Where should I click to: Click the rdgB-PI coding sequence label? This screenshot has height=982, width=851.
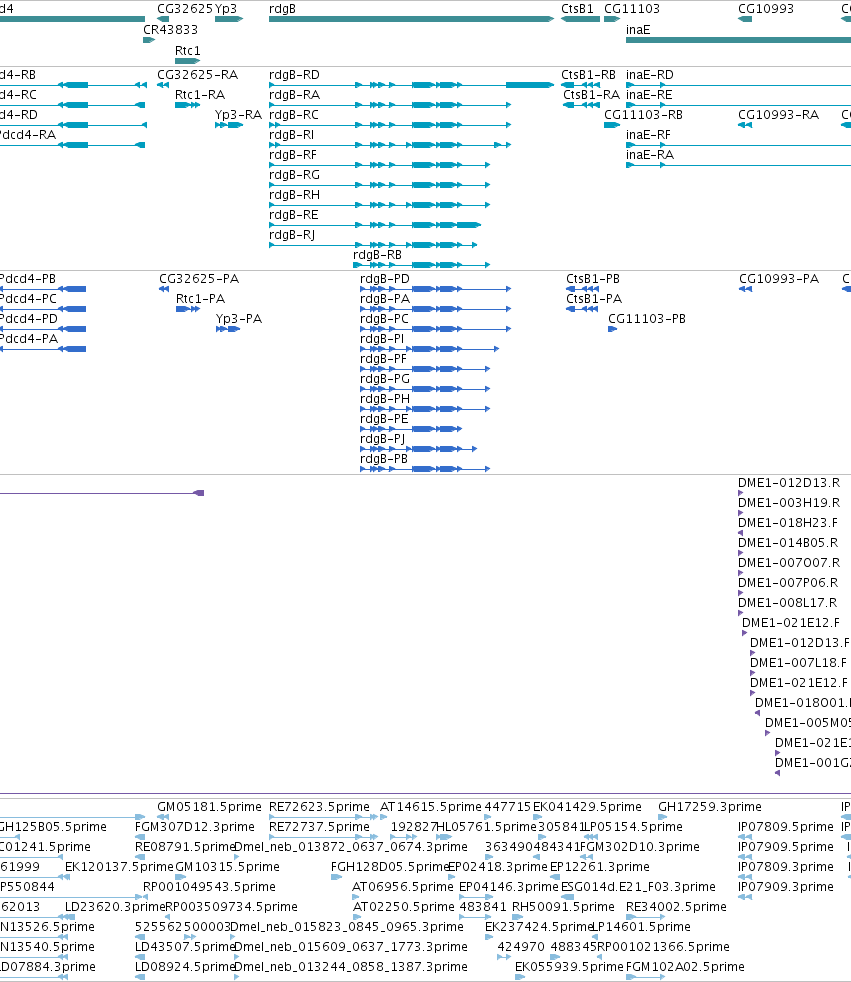382,339
